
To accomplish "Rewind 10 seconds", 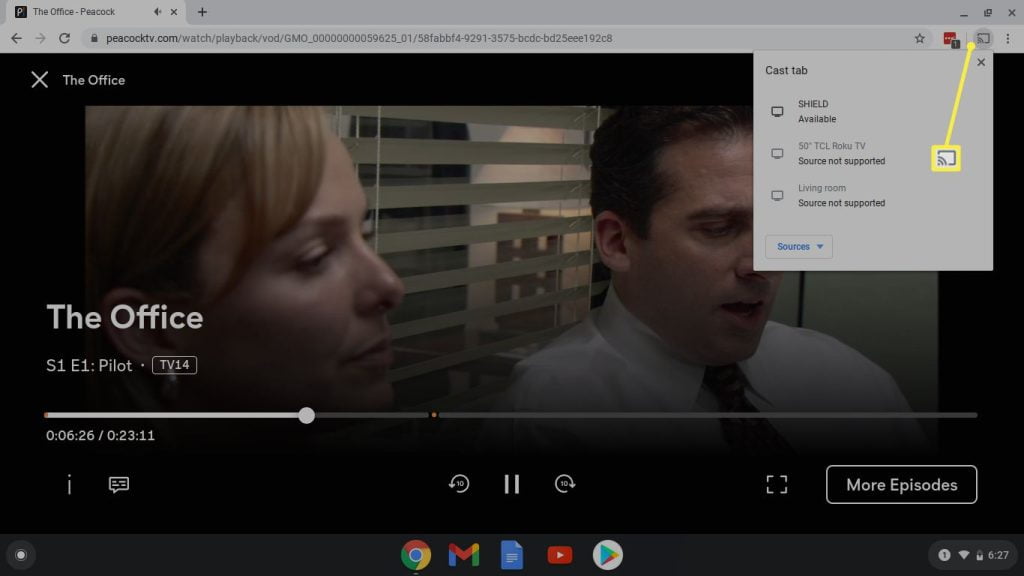I will [459, 484].
